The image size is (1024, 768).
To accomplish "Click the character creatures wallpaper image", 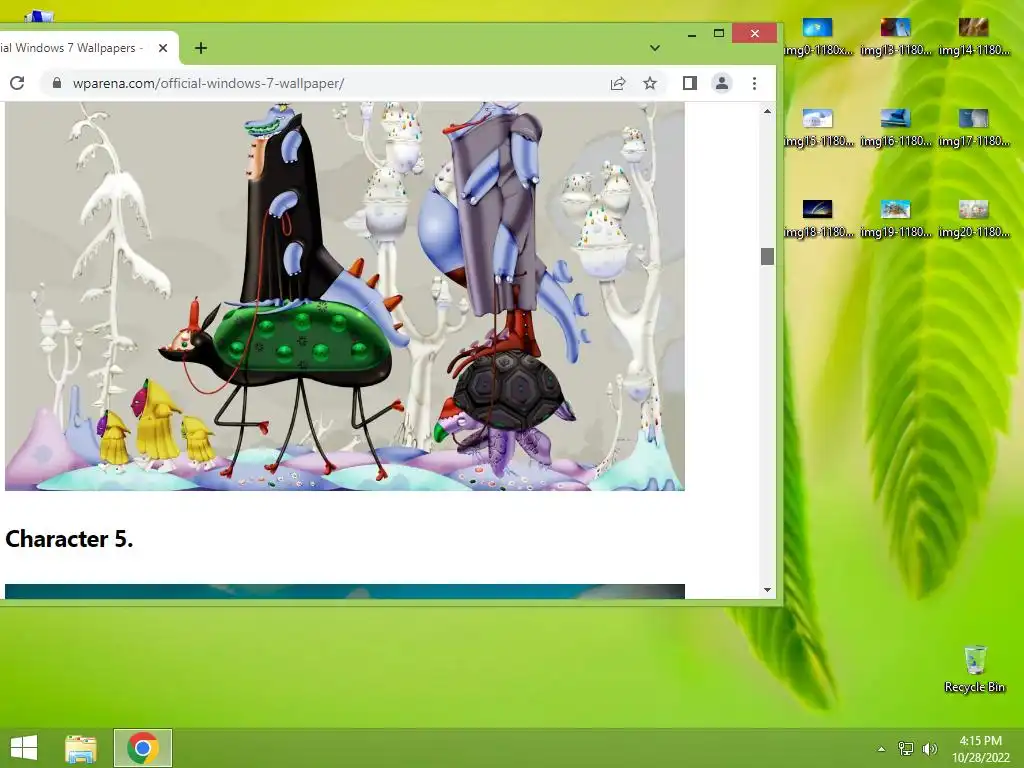I will coord(345,296).
